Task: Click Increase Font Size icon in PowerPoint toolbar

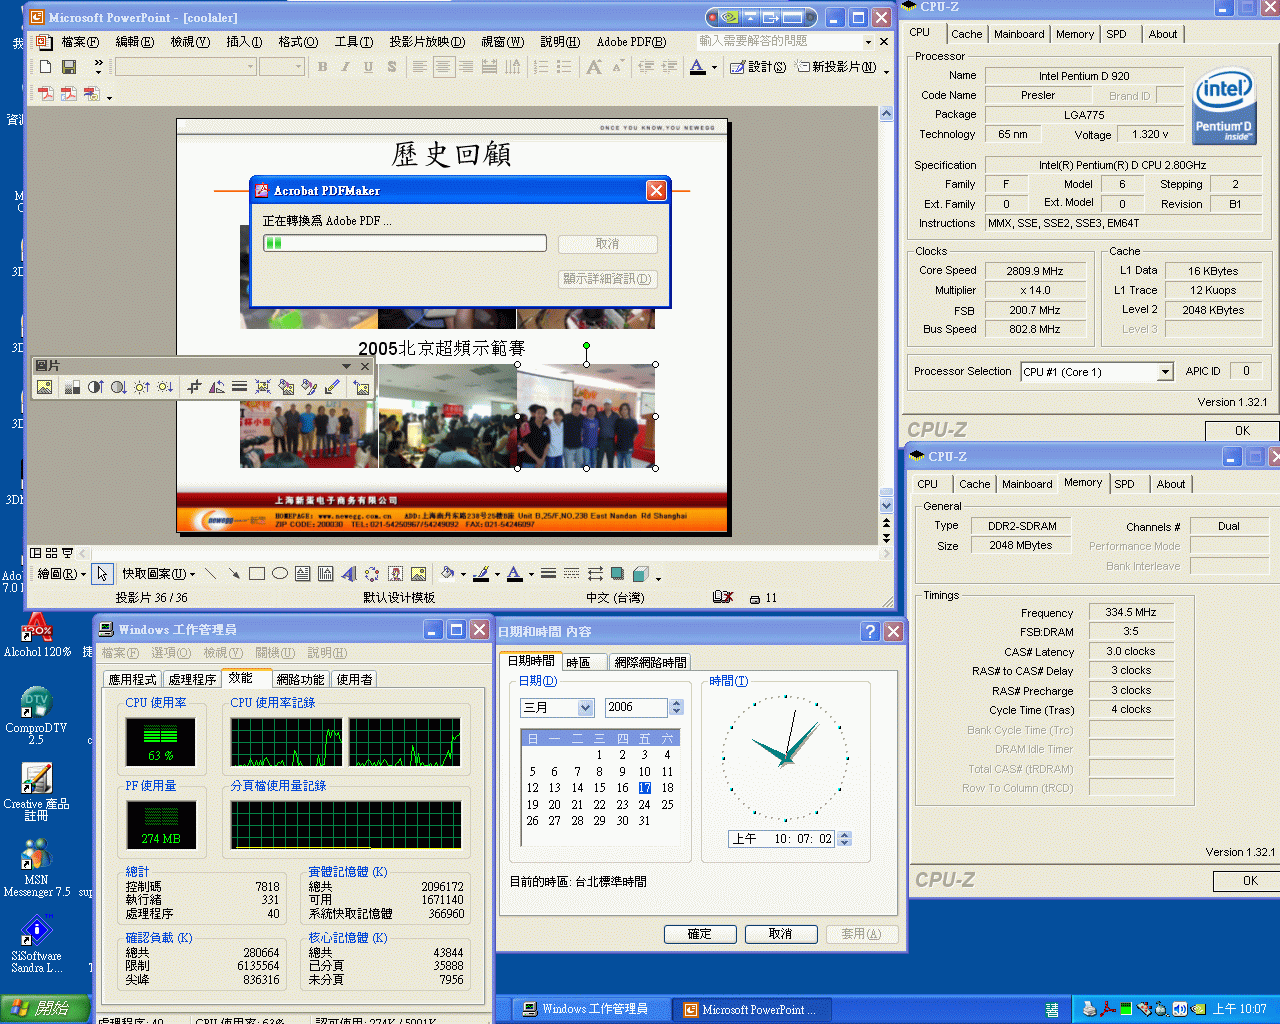Action: point(595,67)
